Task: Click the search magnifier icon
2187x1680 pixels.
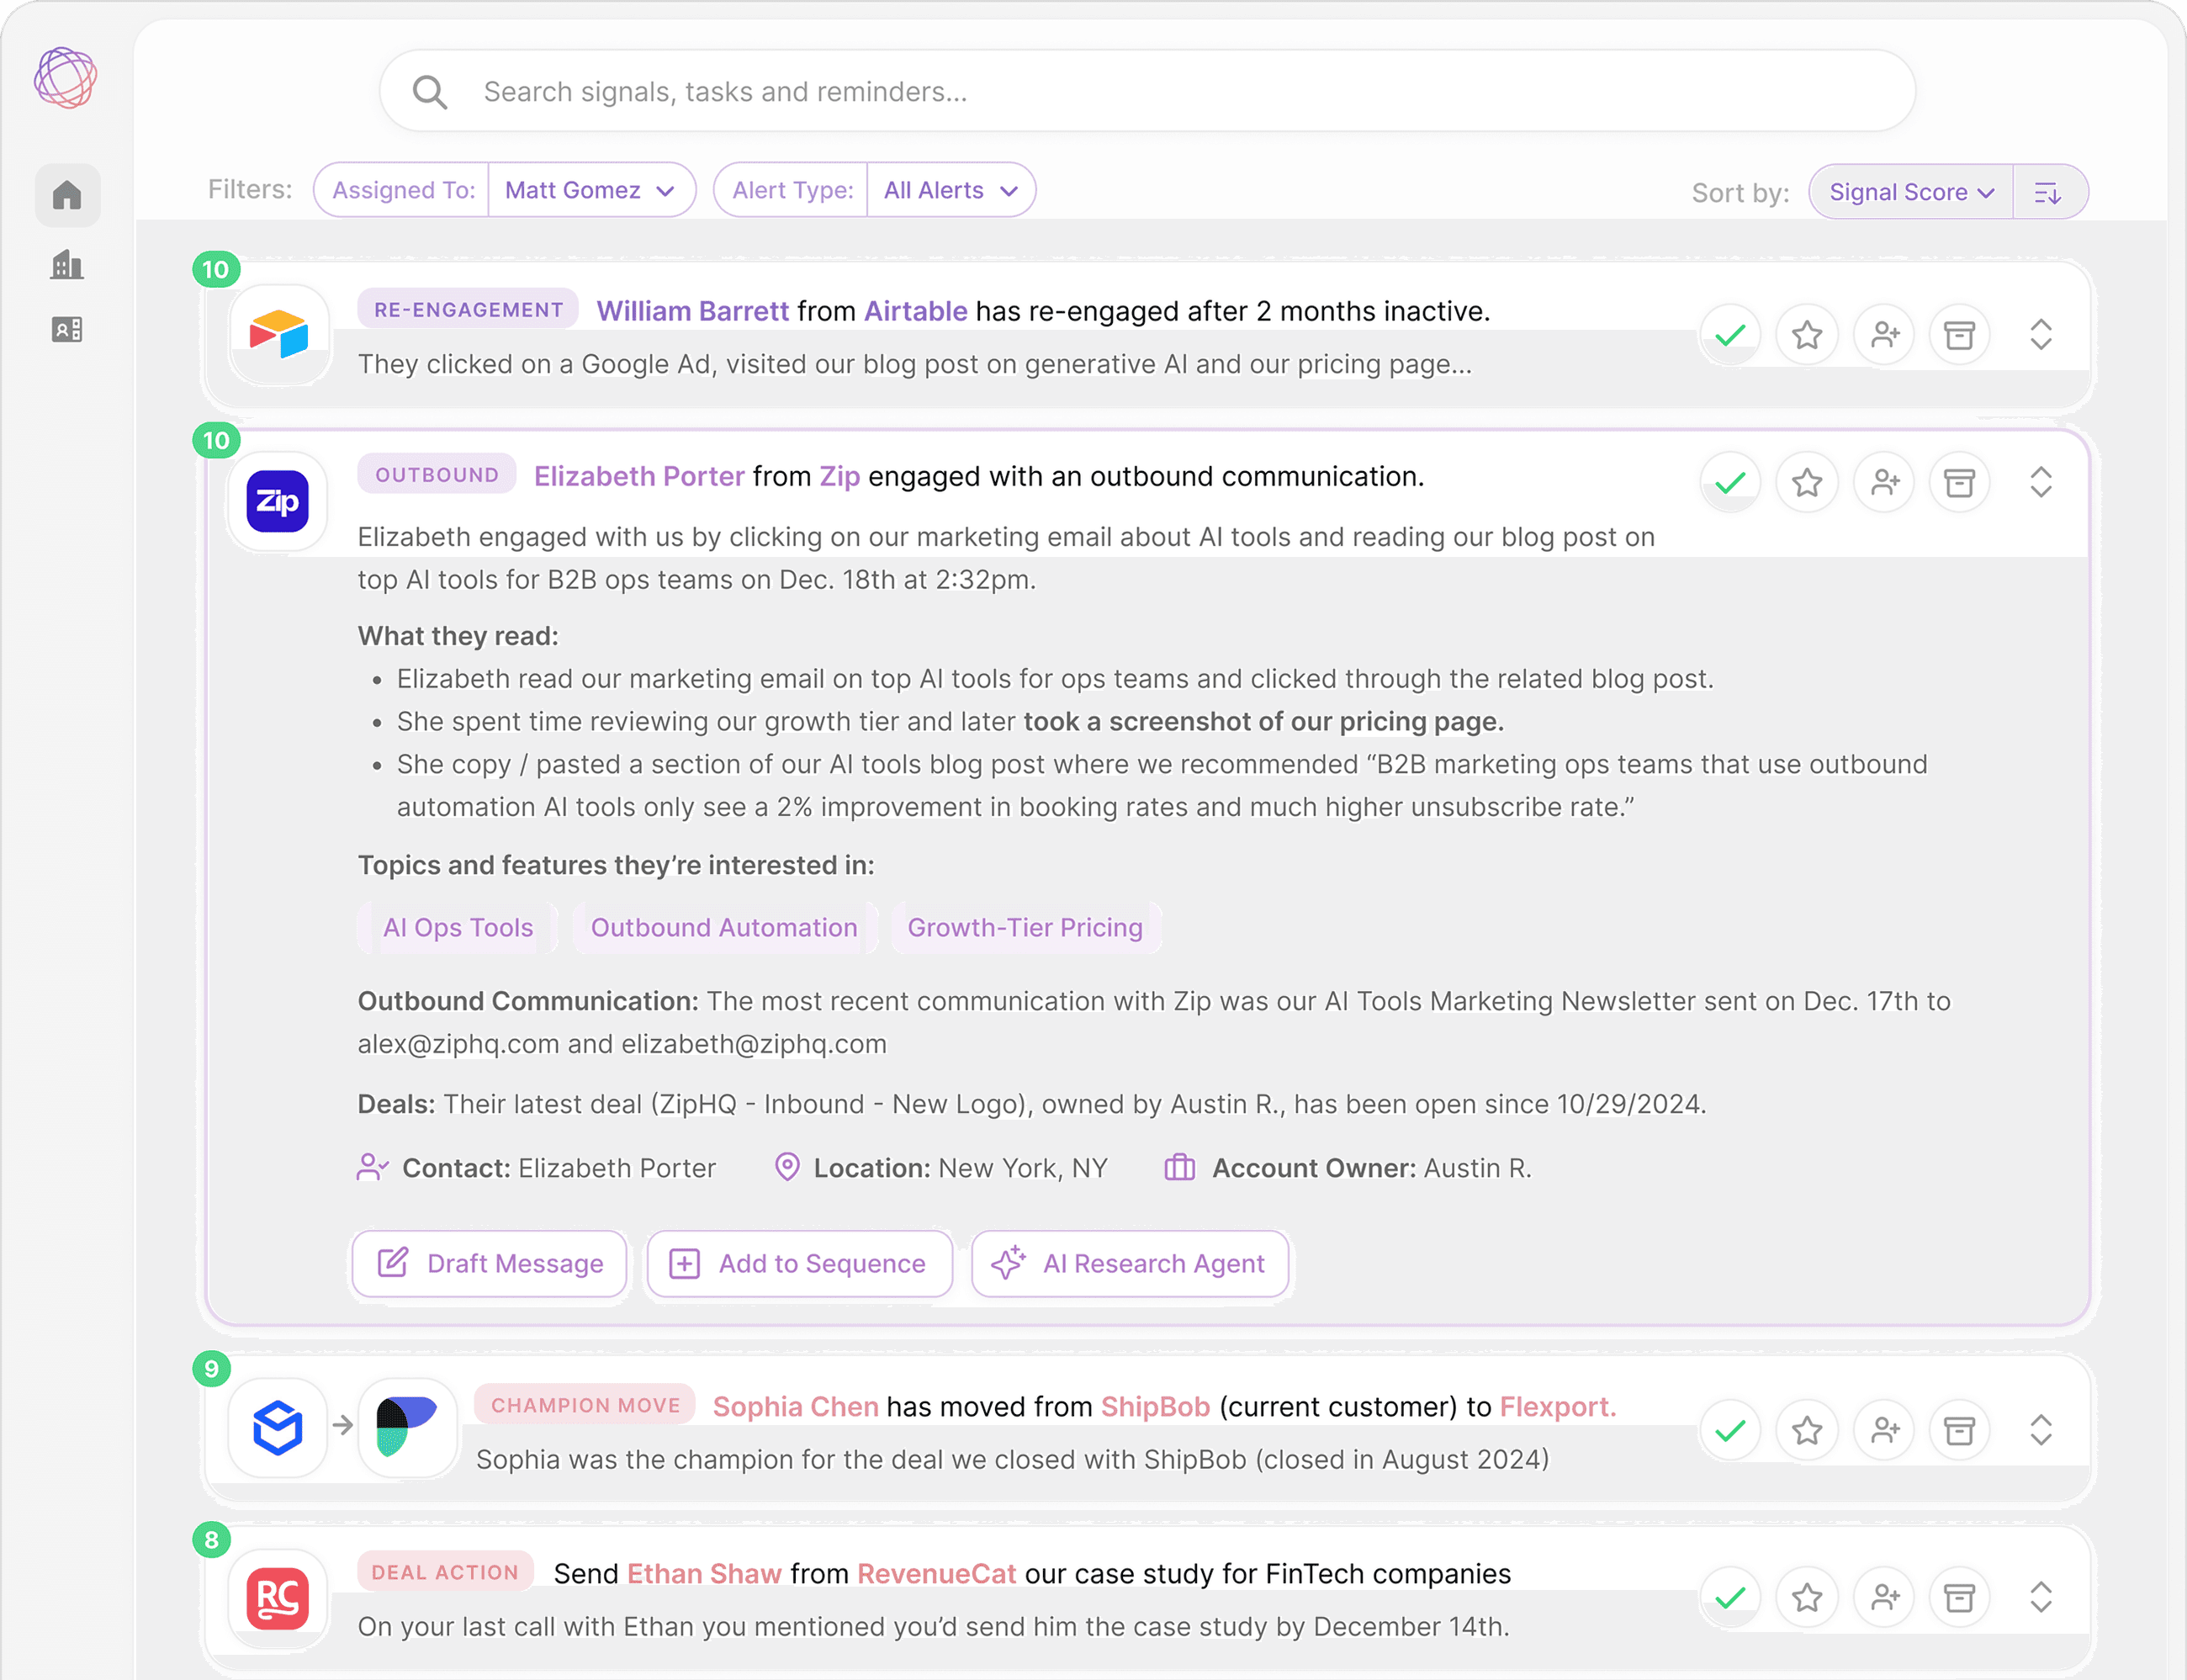Action: point(430,91)
